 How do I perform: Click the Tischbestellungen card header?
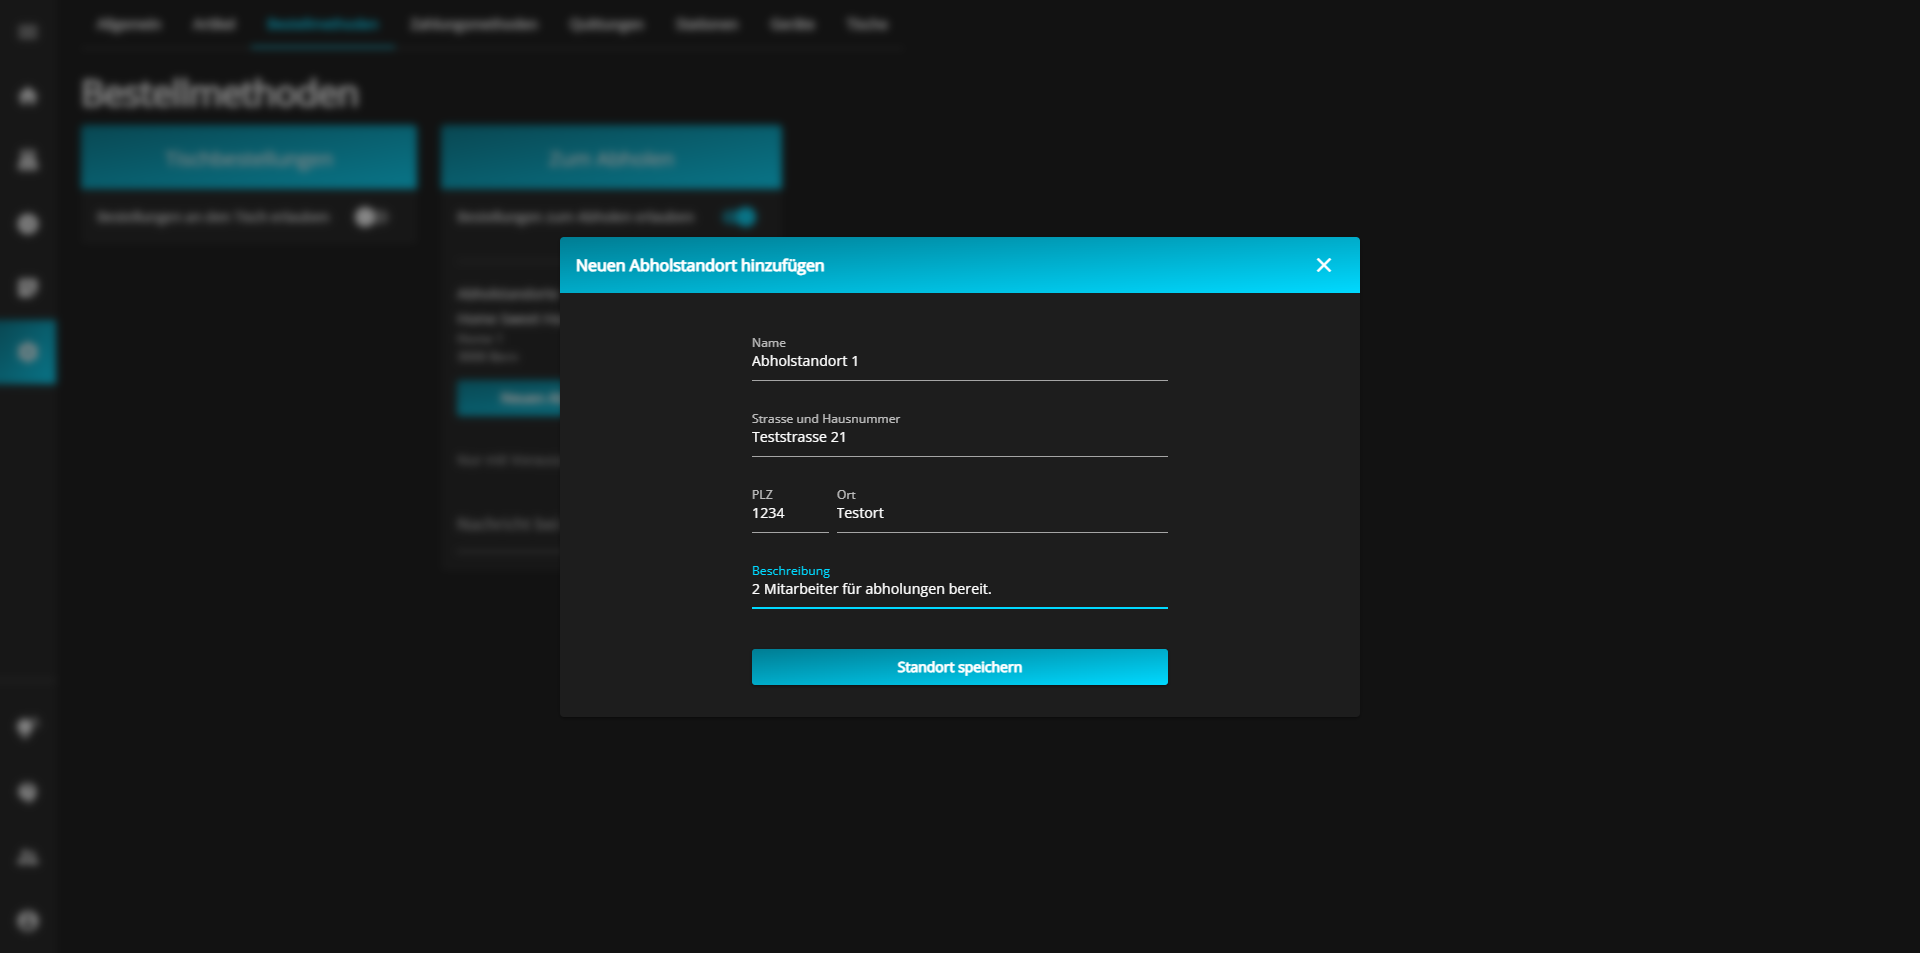pyautogui.click(x=249, y=158)
